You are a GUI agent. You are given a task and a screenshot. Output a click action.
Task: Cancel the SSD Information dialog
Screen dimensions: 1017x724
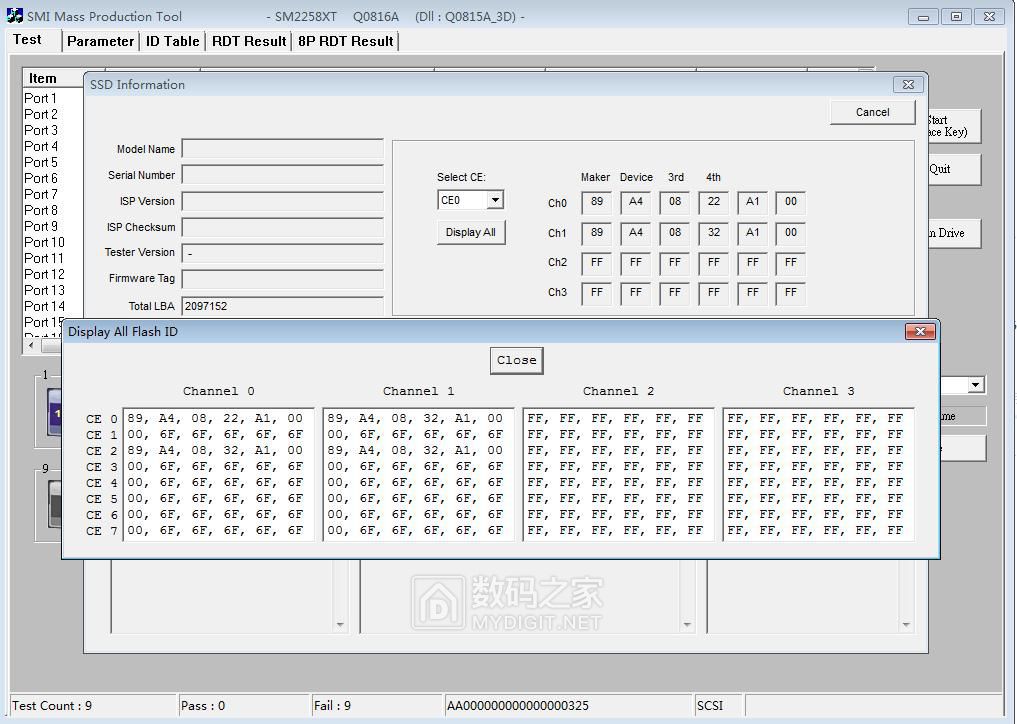point(871,112)
